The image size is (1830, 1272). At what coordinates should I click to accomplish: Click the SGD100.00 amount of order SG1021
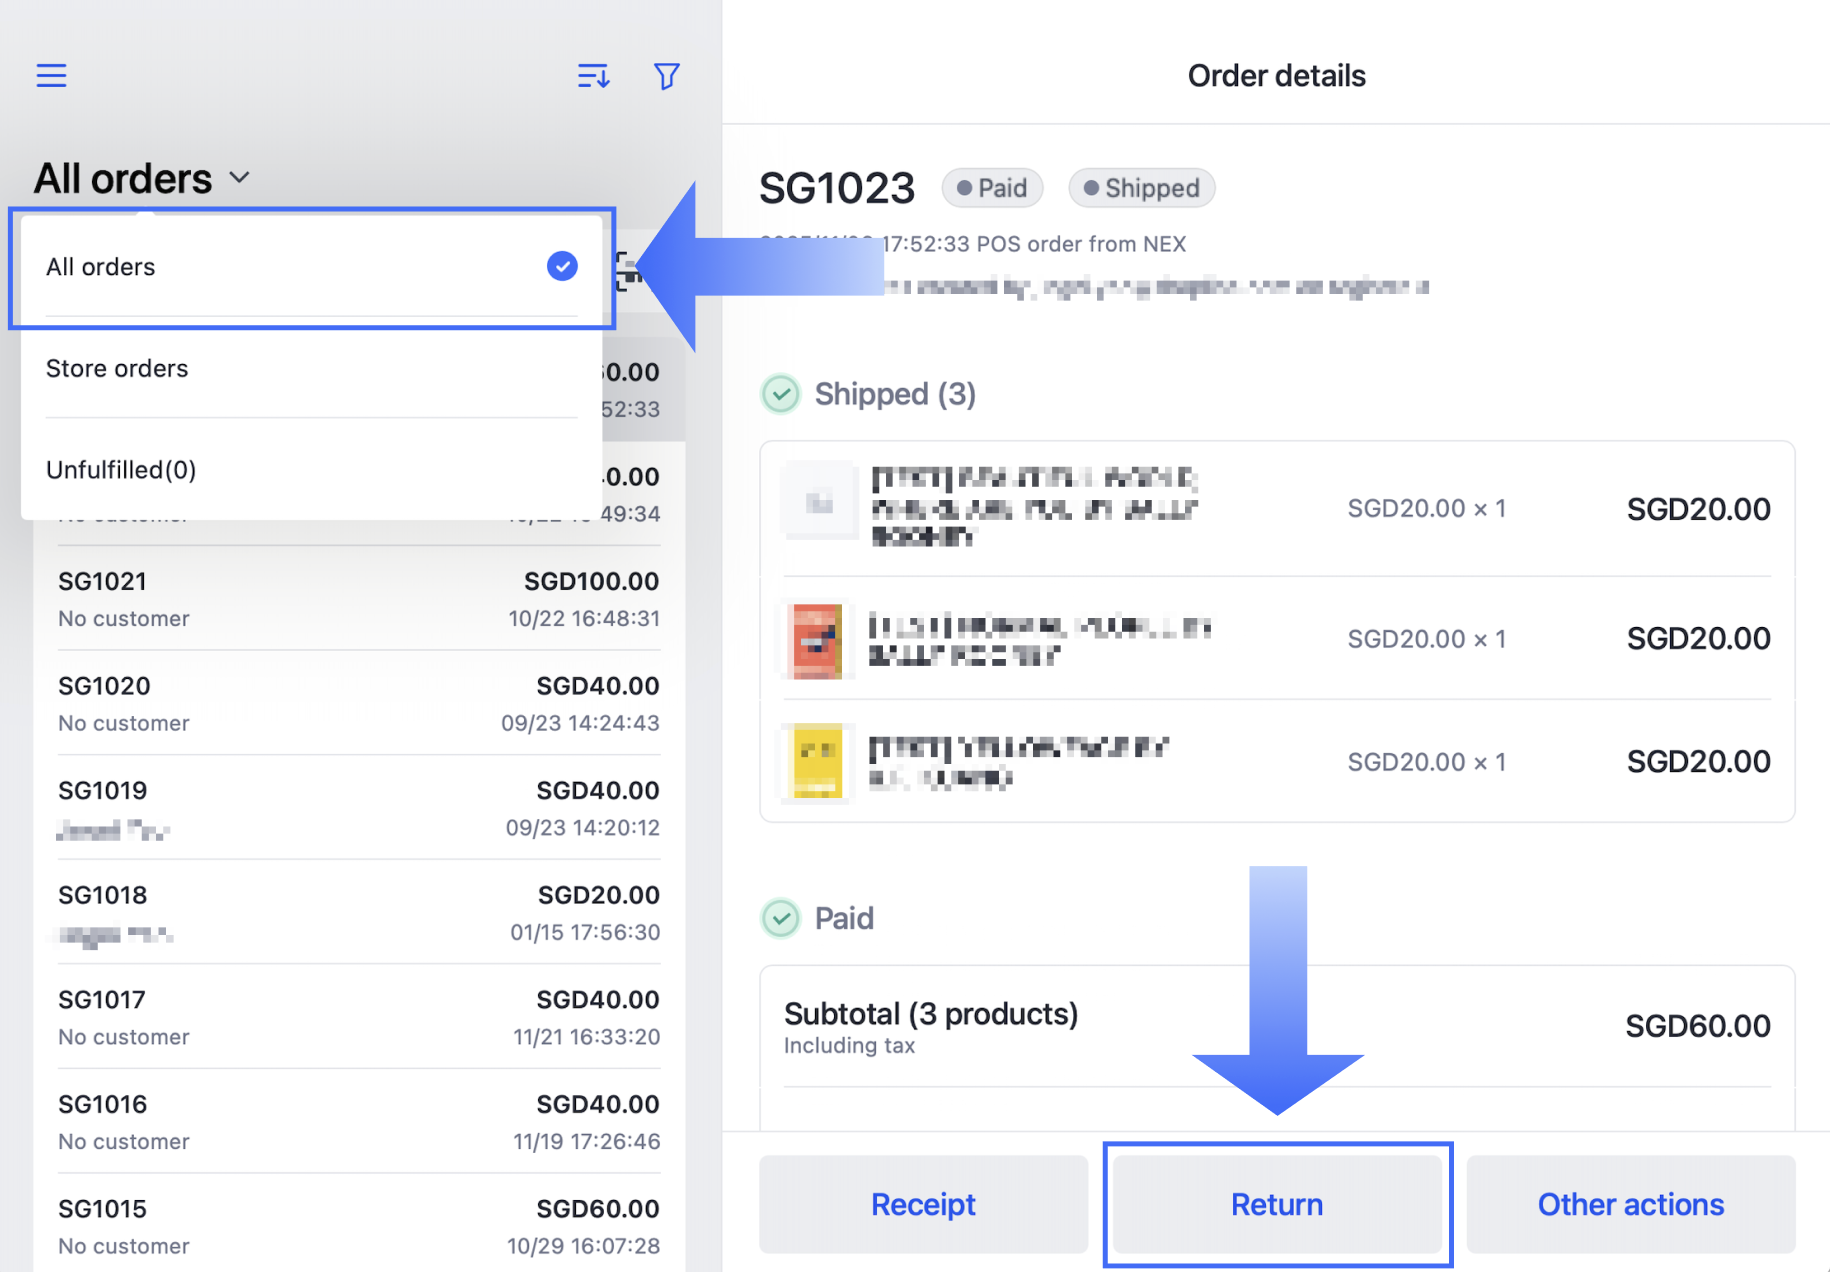click(x=592, y=581)
